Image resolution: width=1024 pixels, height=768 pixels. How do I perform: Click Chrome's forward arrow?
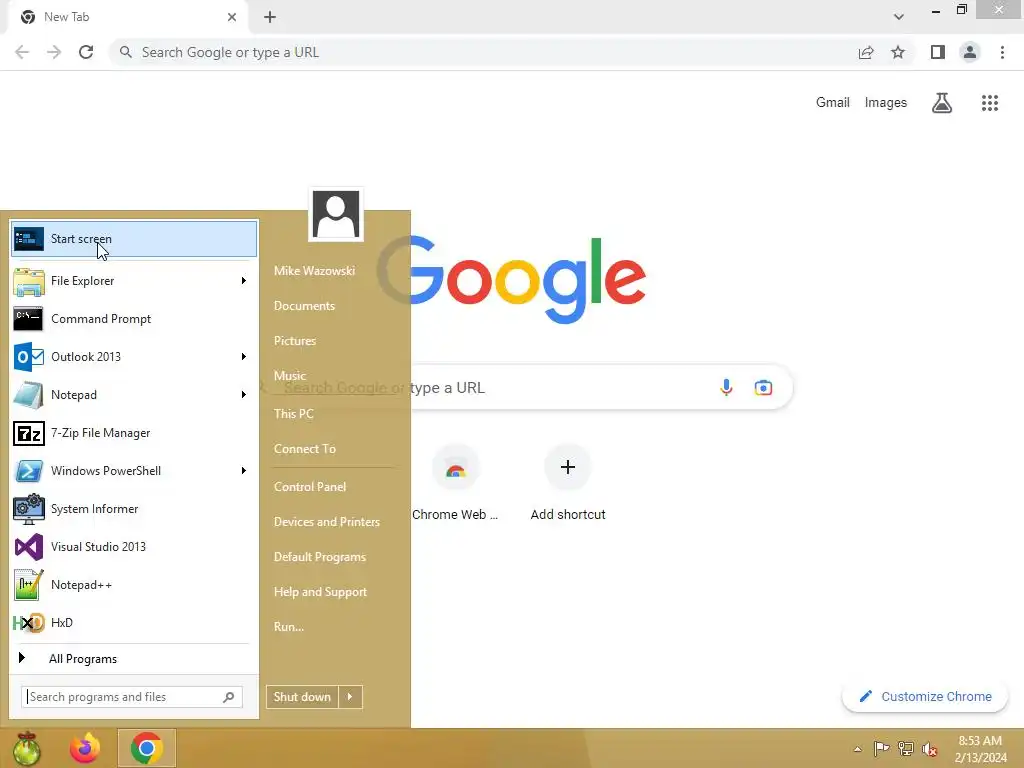54,52
